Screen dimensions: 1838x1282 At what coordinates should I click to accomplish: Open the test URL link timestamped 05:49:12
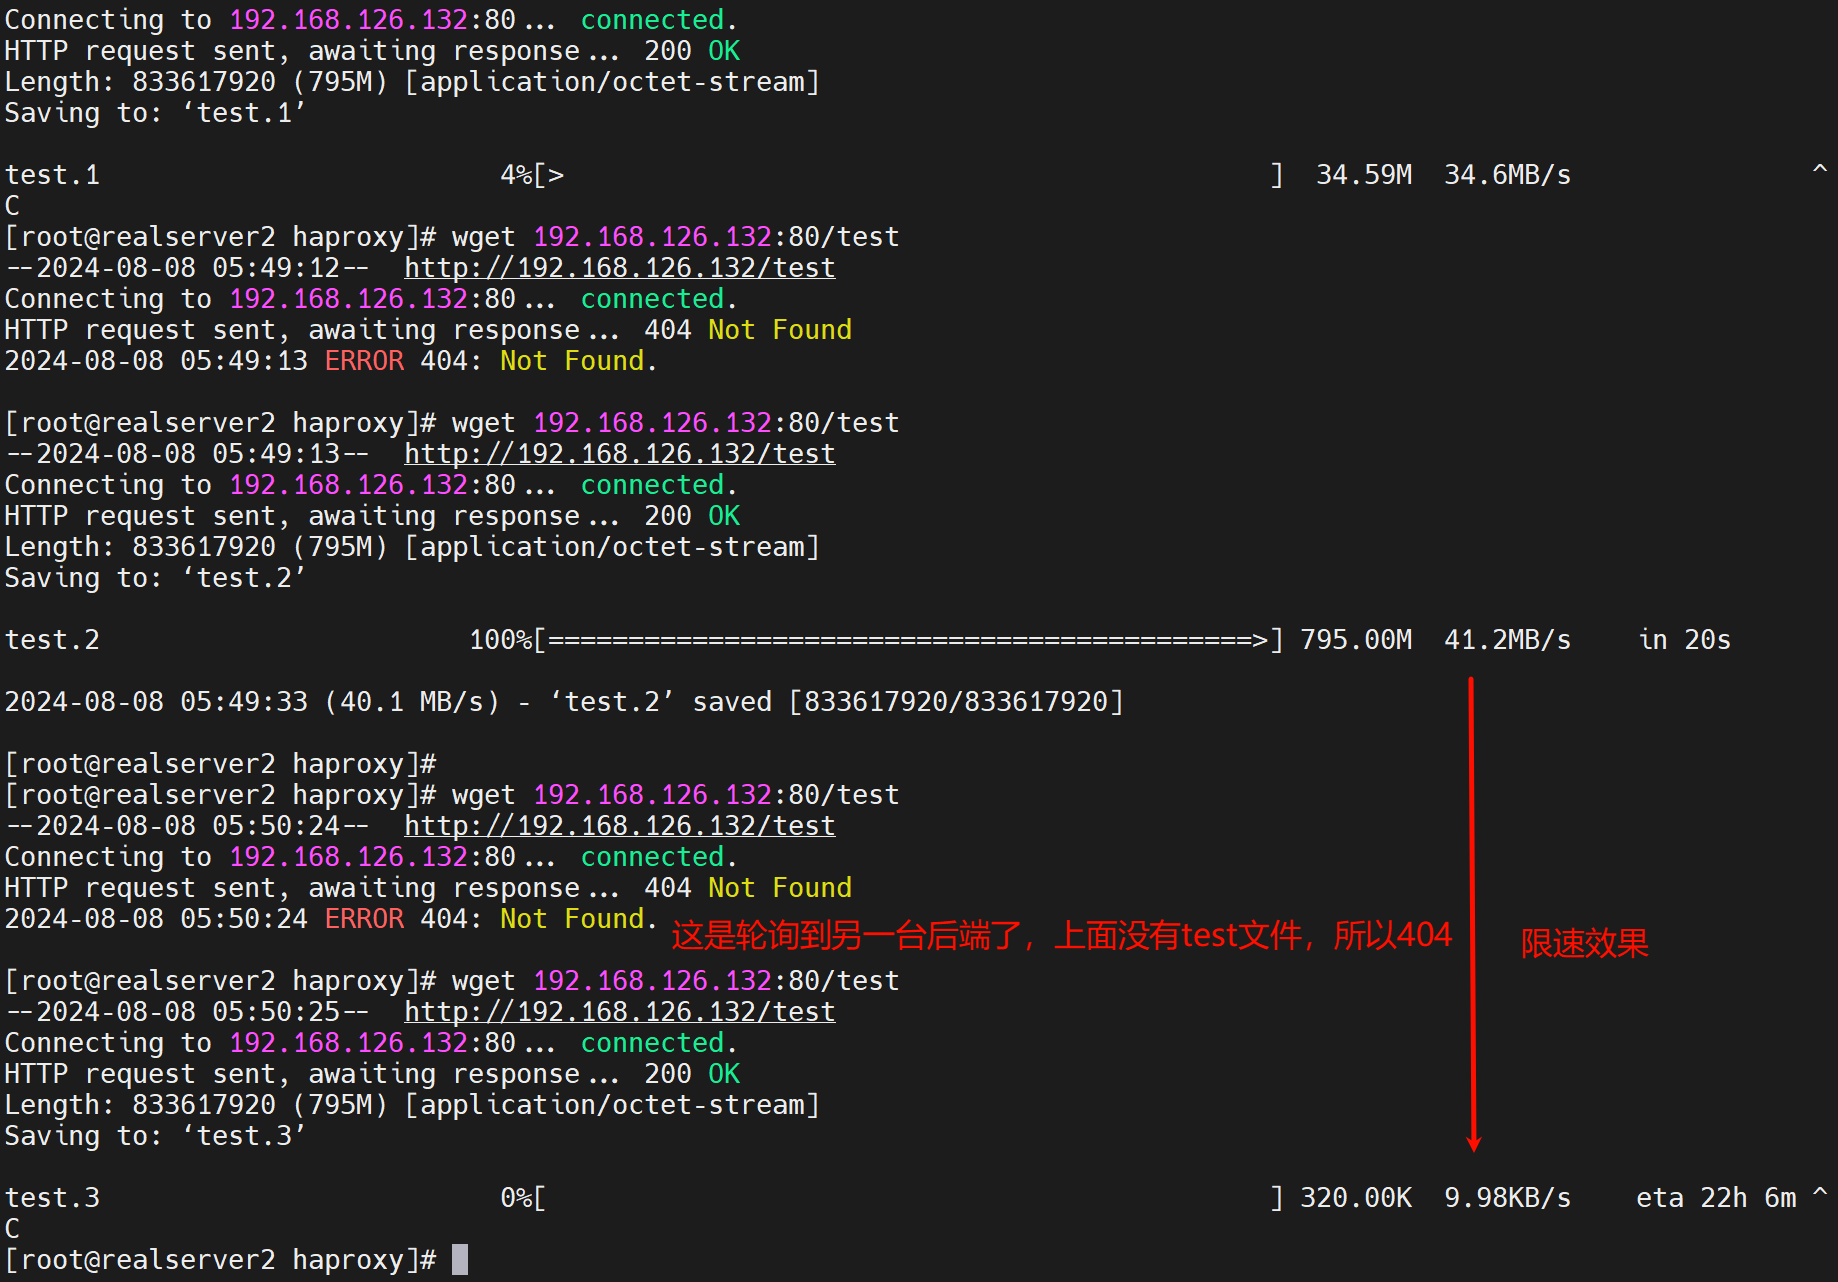click(619, 268)
